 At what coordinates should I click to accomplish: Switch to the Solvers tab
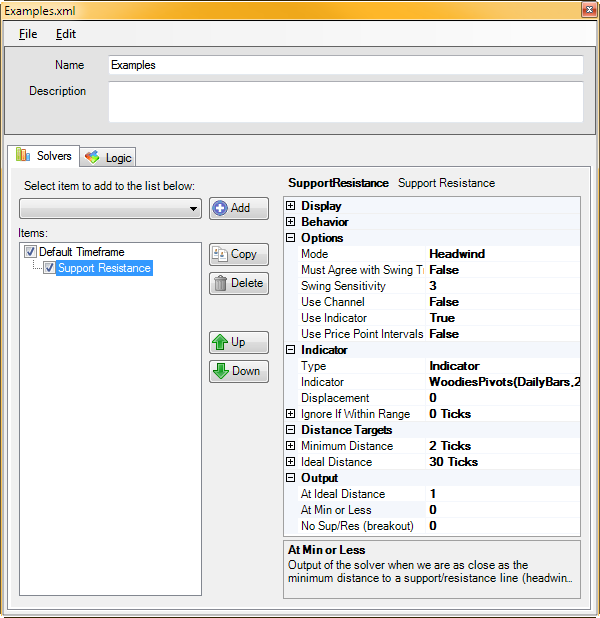pos(43,156)
